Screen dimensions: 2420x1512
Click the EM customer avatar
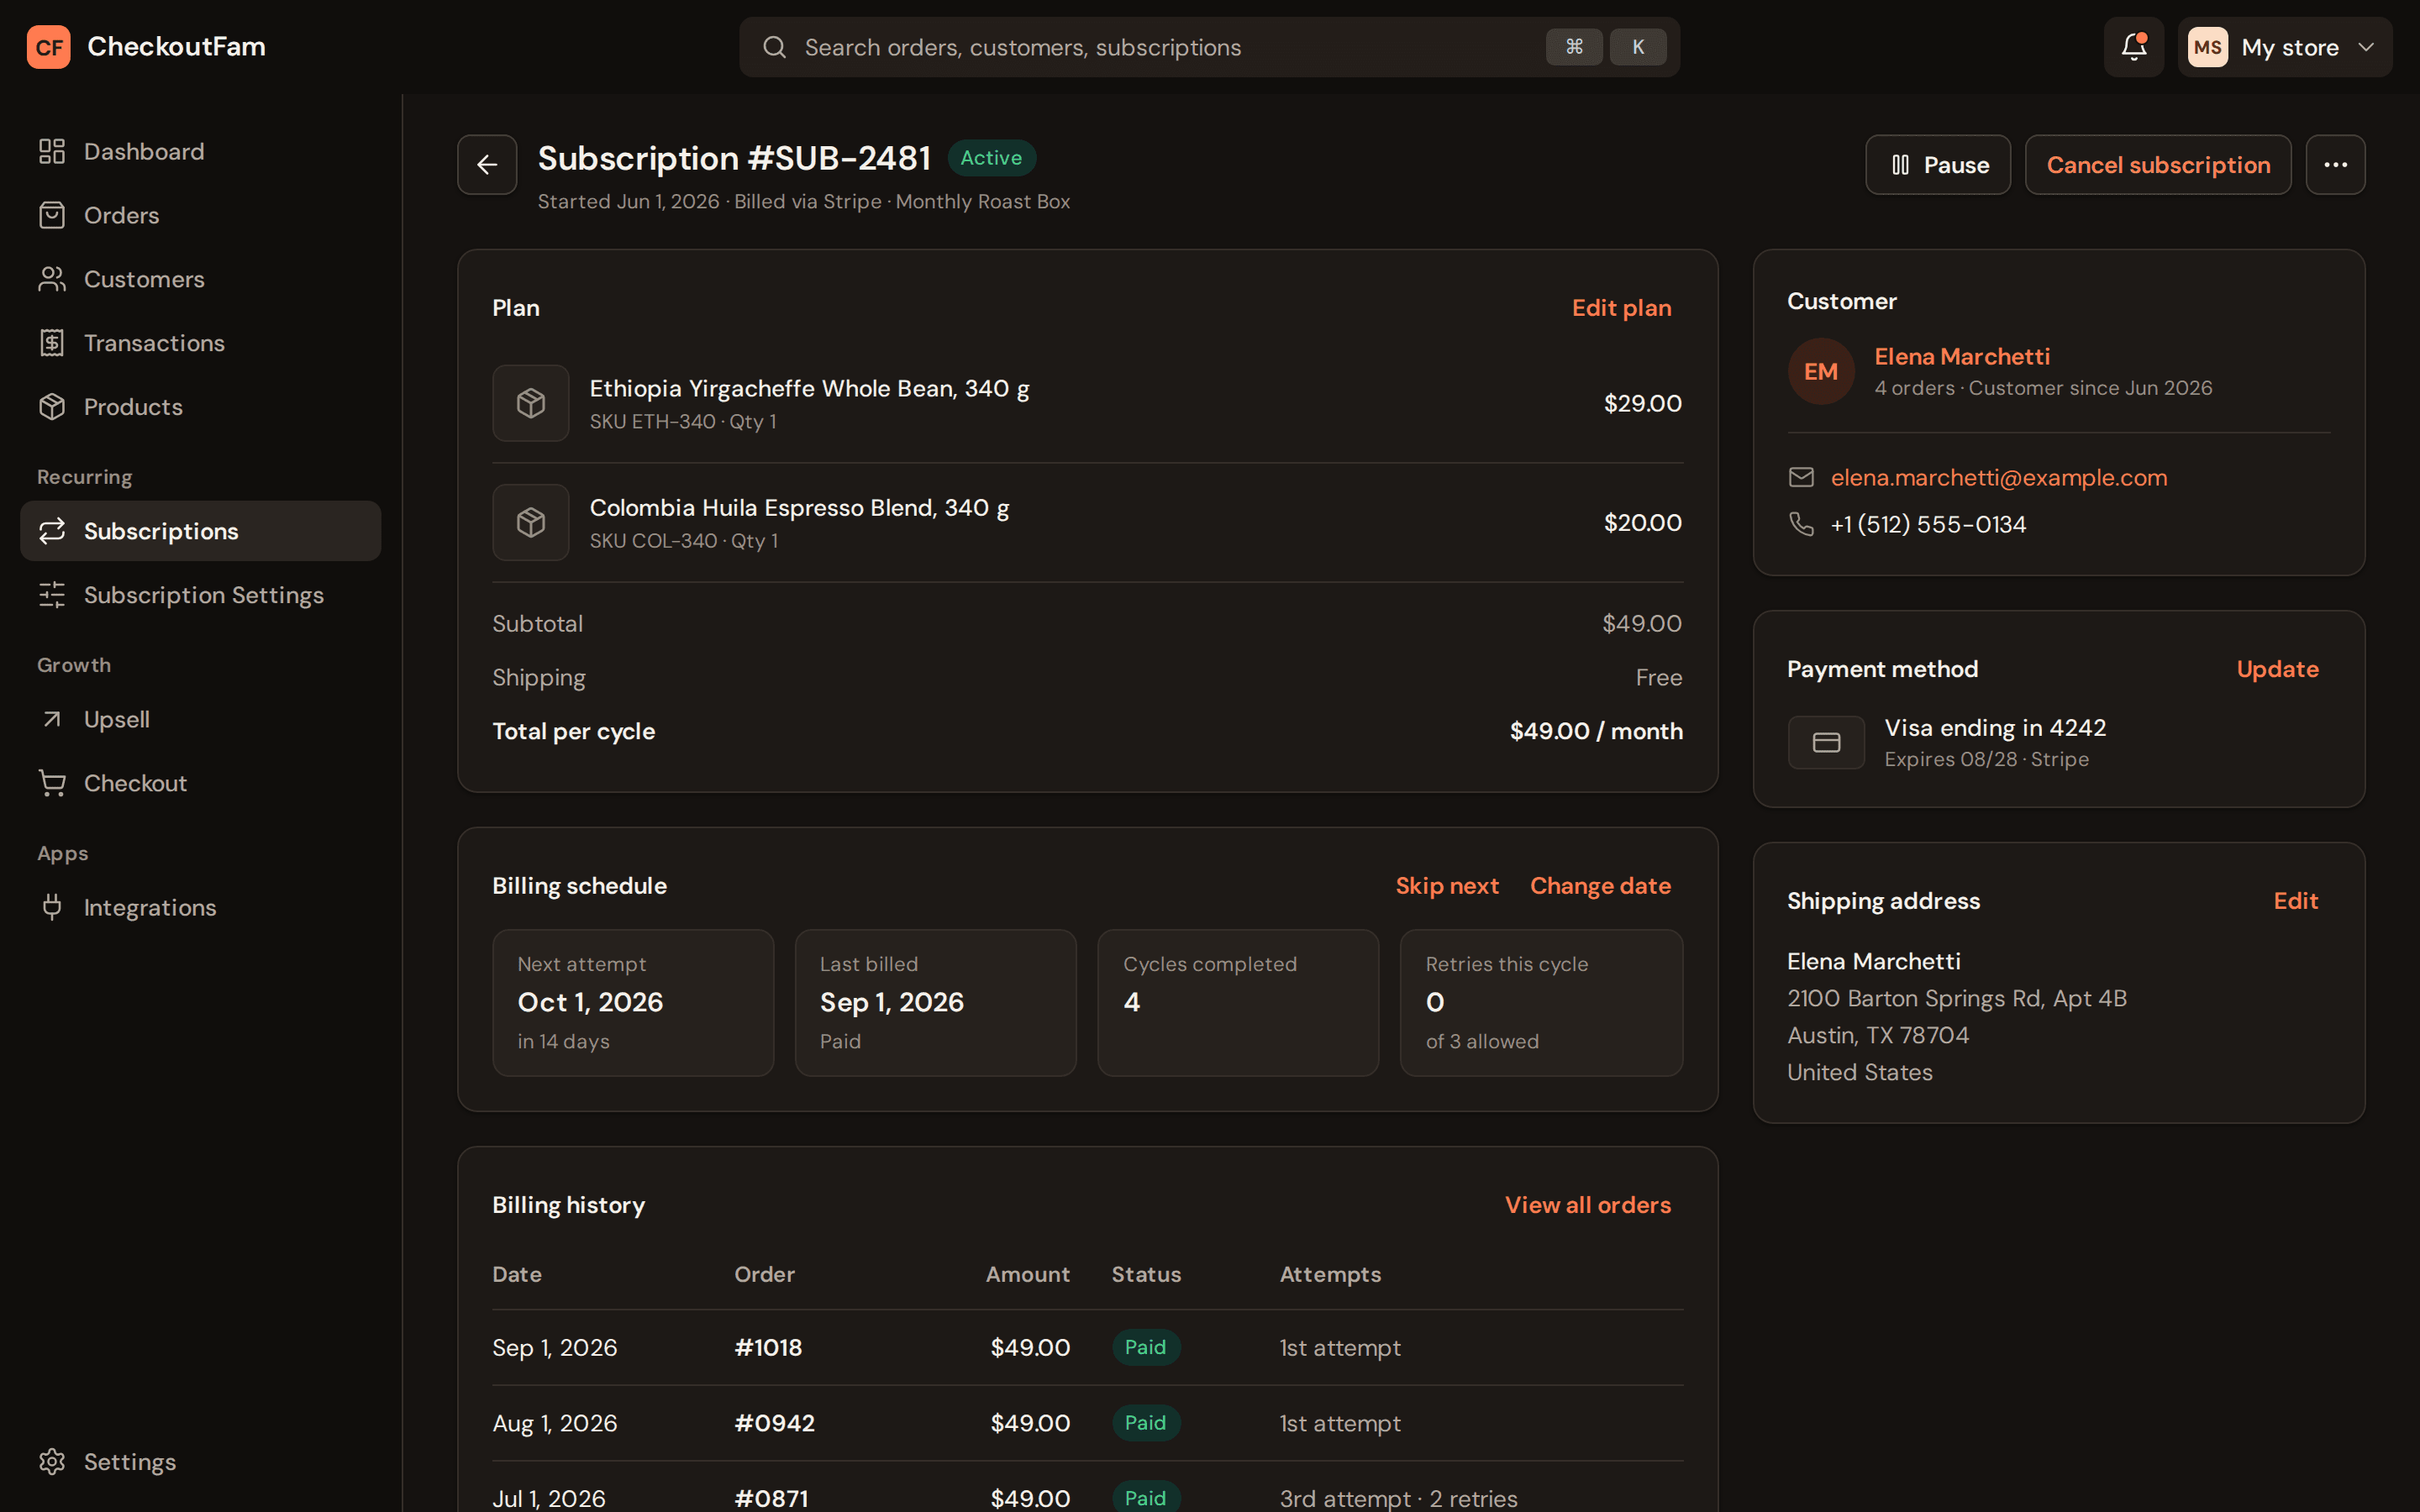click(x=1820, y=371)
